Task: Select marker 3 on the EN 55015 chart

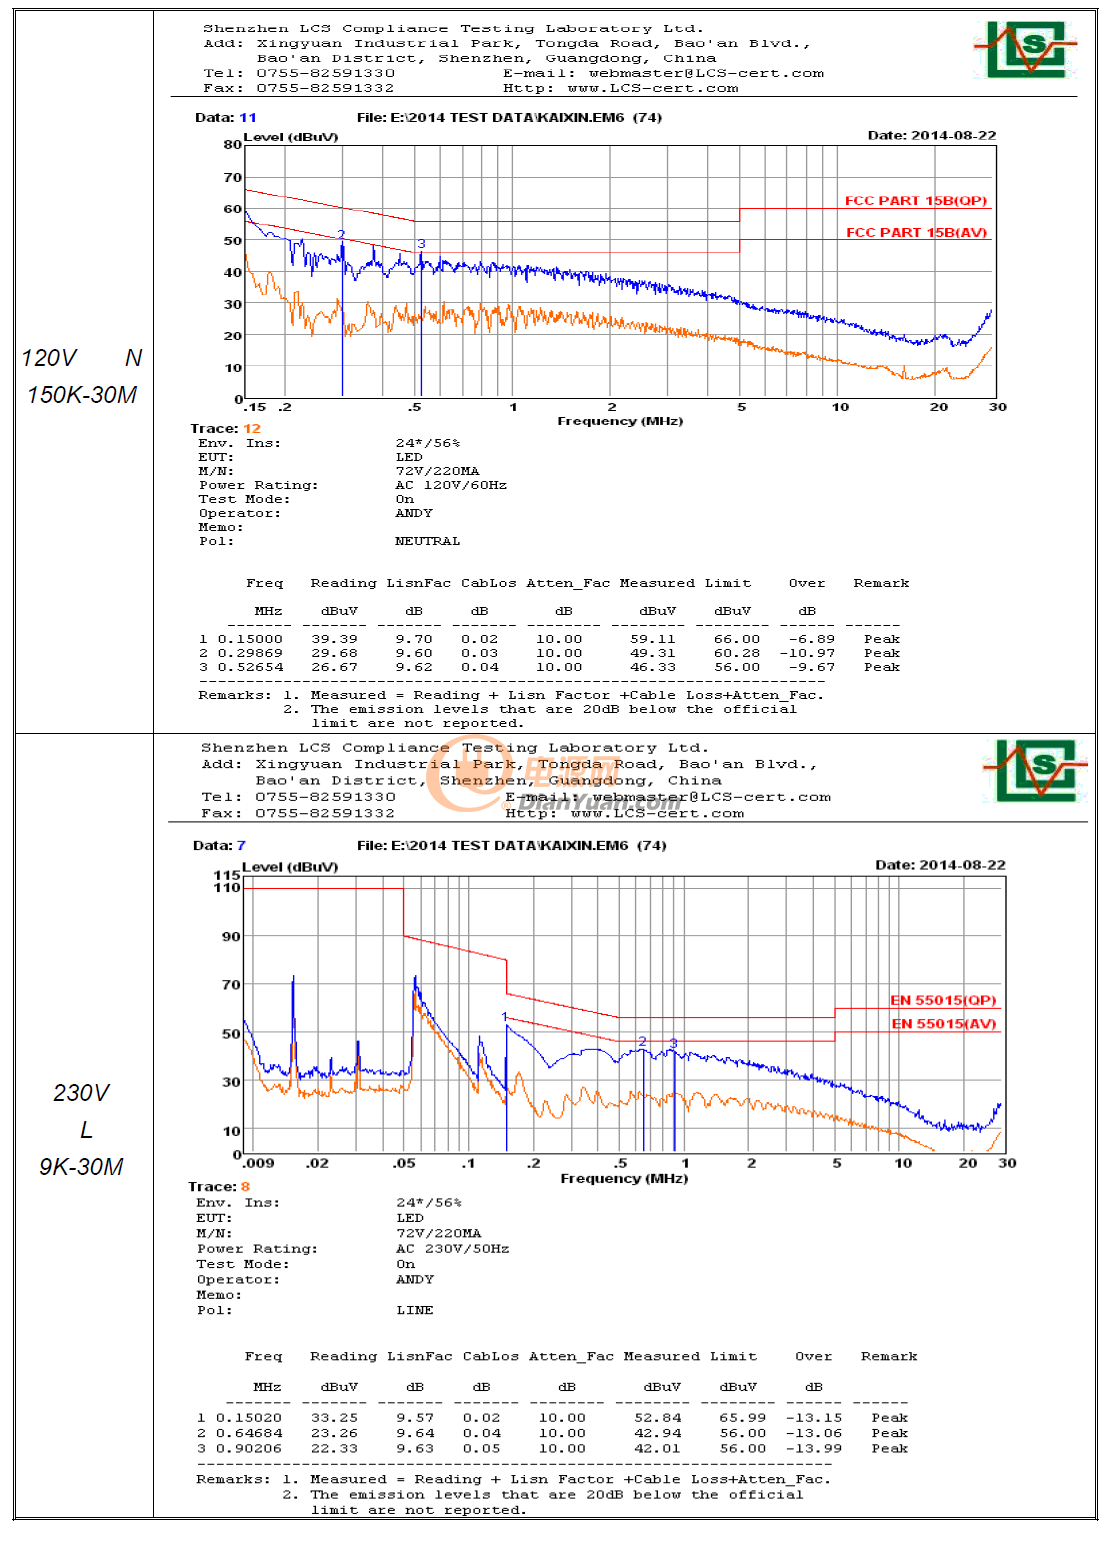Action: [673, 1044]
